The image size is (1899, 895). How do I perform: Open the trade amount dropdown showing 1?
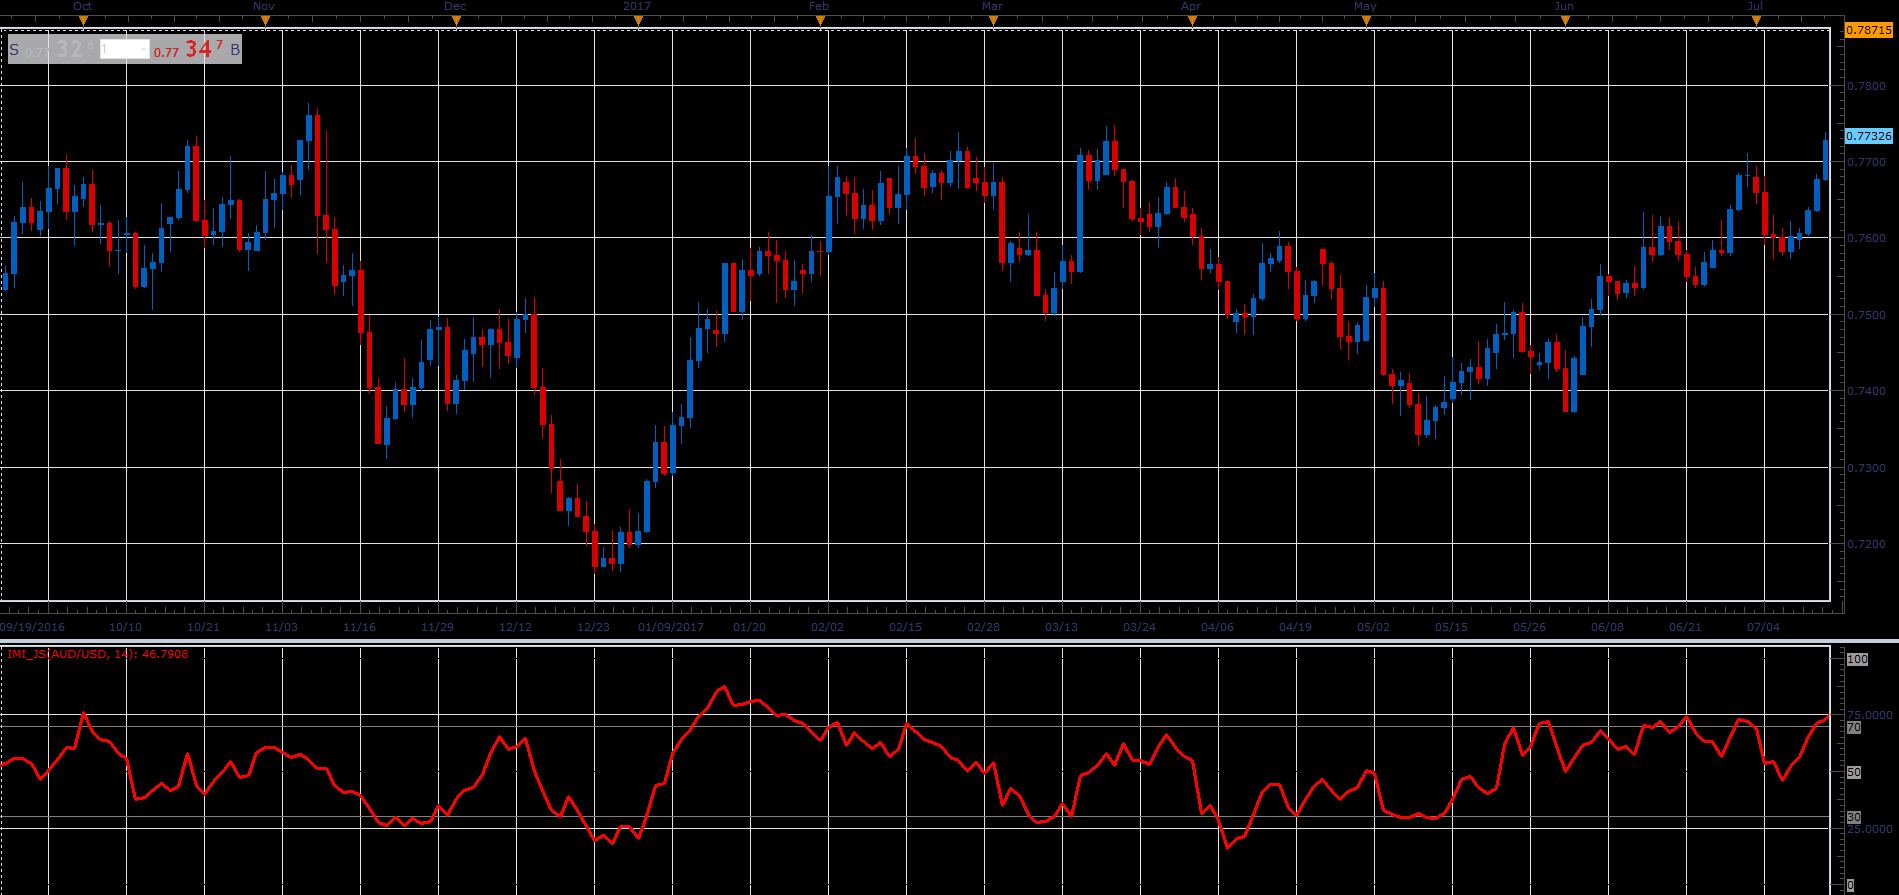point(125,49)
